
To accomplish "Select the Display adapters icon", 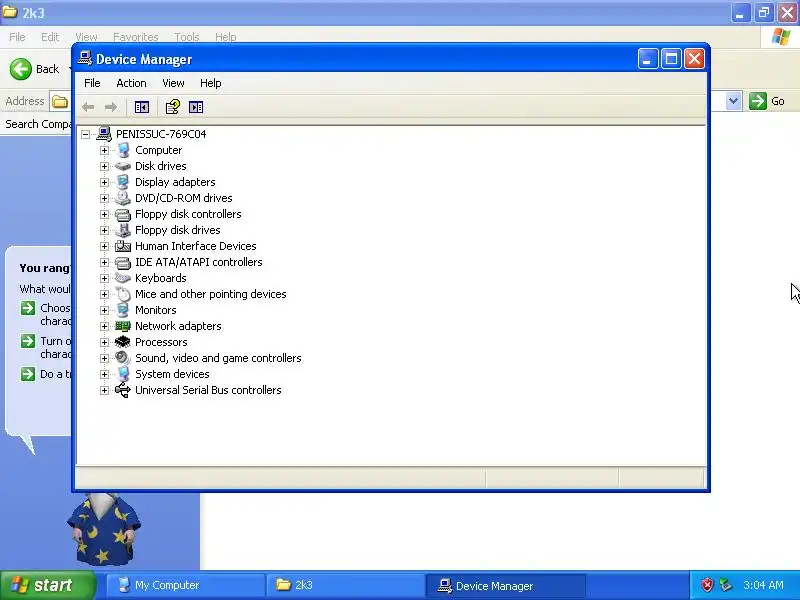I will (123, 182).
